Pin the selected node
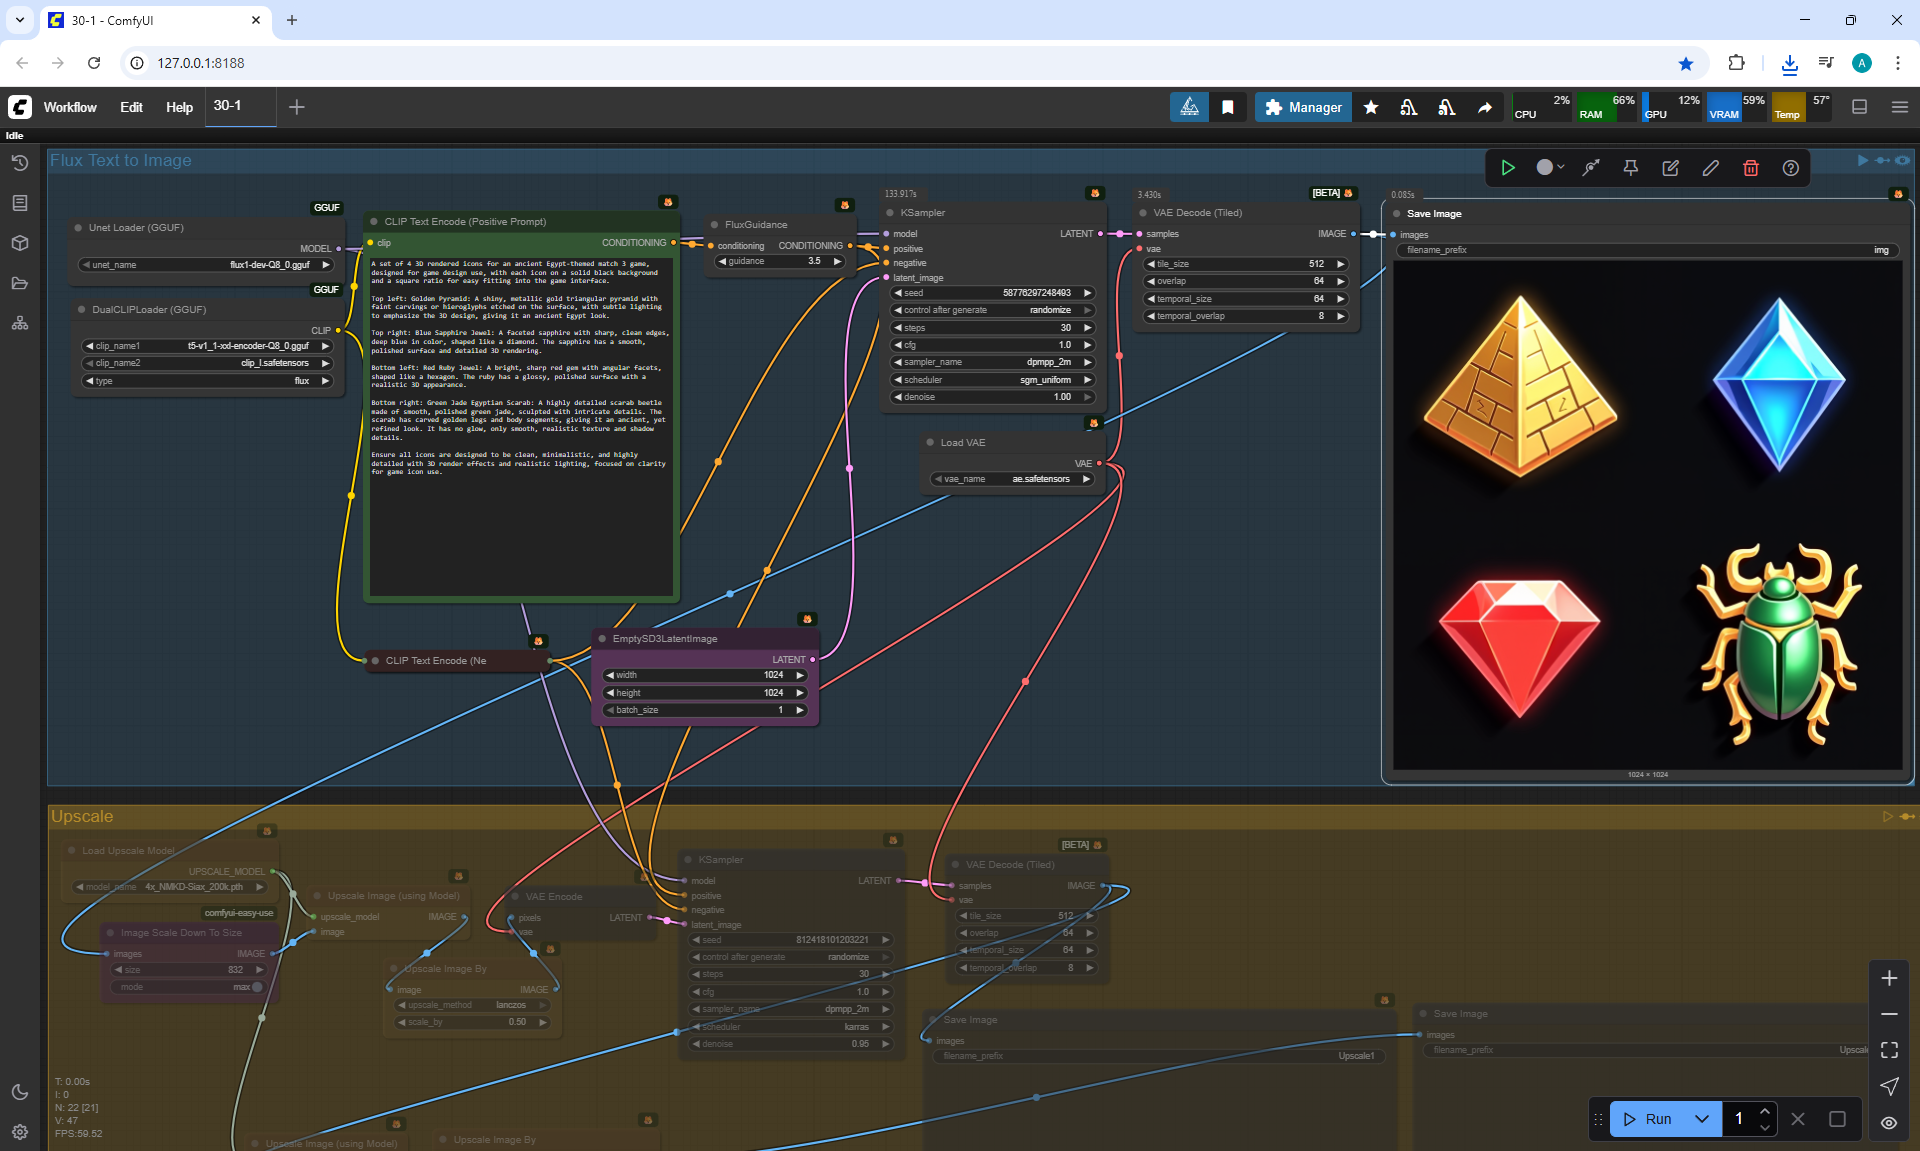This screenshot has height=1151, width=1920. click(1630, 168)
